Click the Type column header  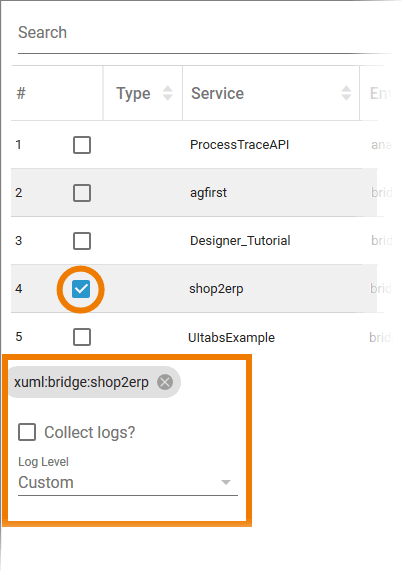click(133, 94)
